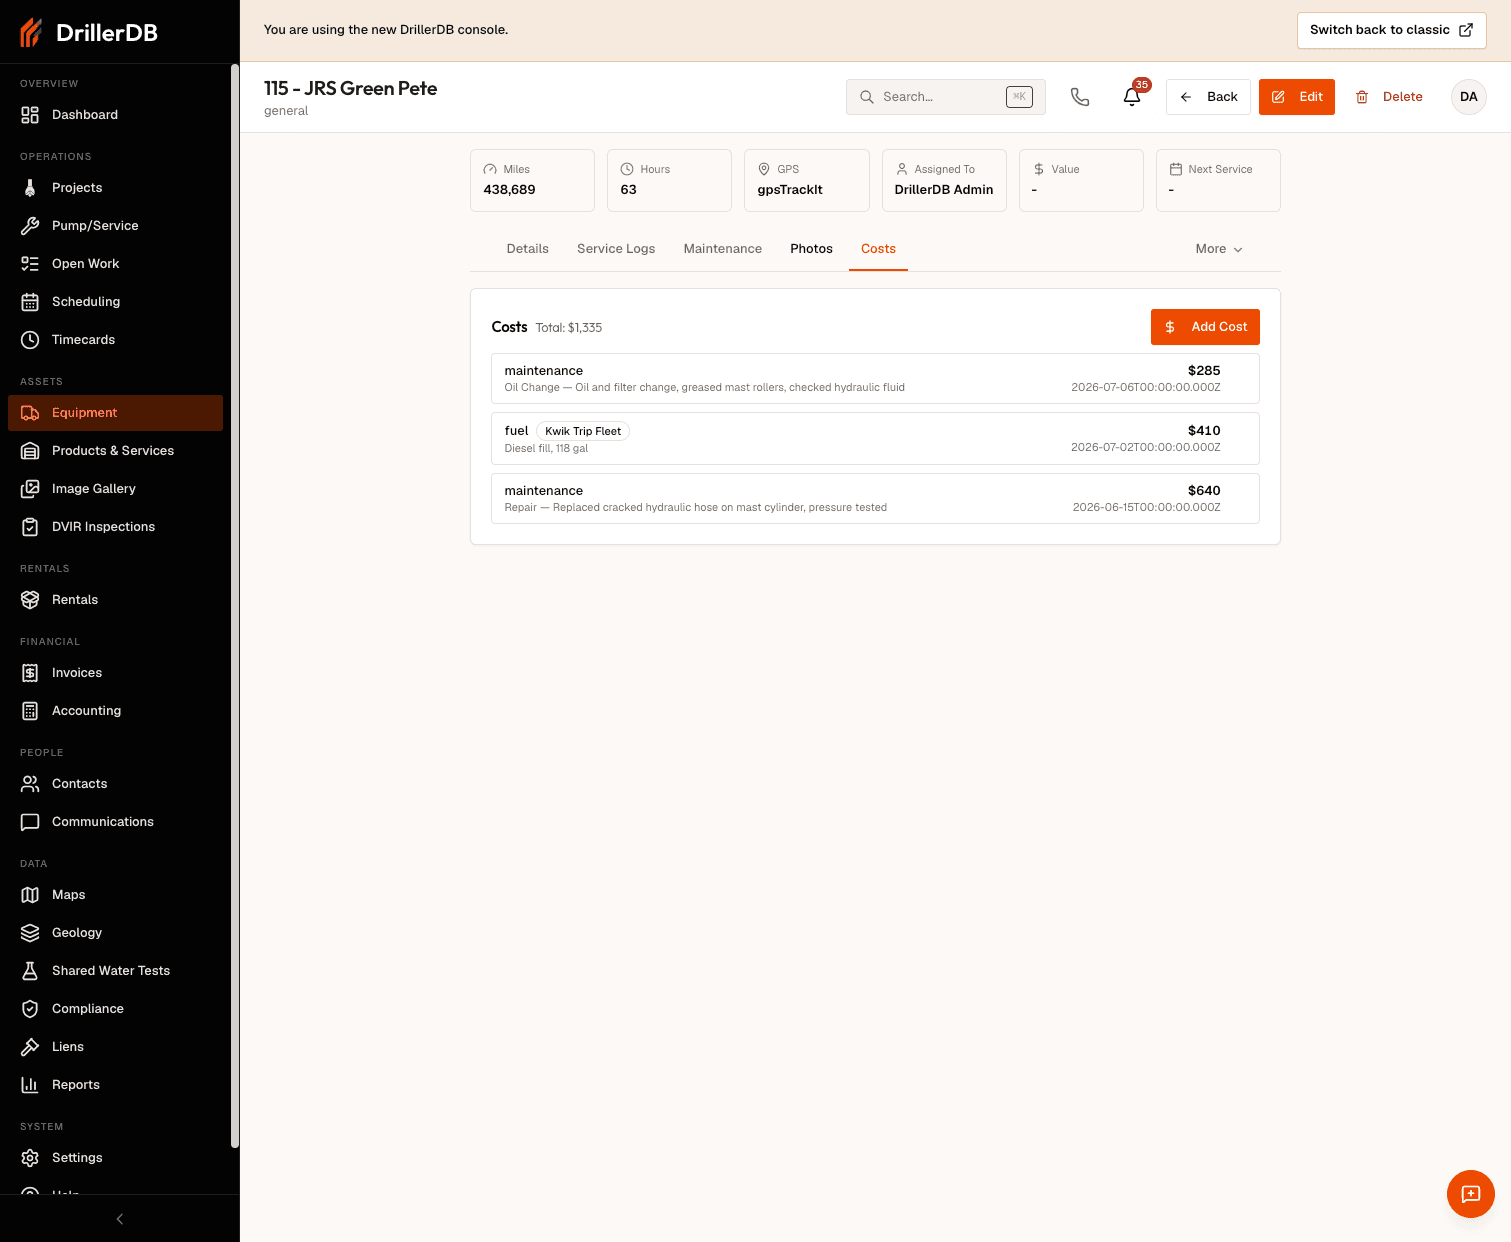Image resolution: width=1511 pixels, height=1242 pixels.
Task: Click the Assigned To DrillerDB Admin card
Action: pos(944,180)
